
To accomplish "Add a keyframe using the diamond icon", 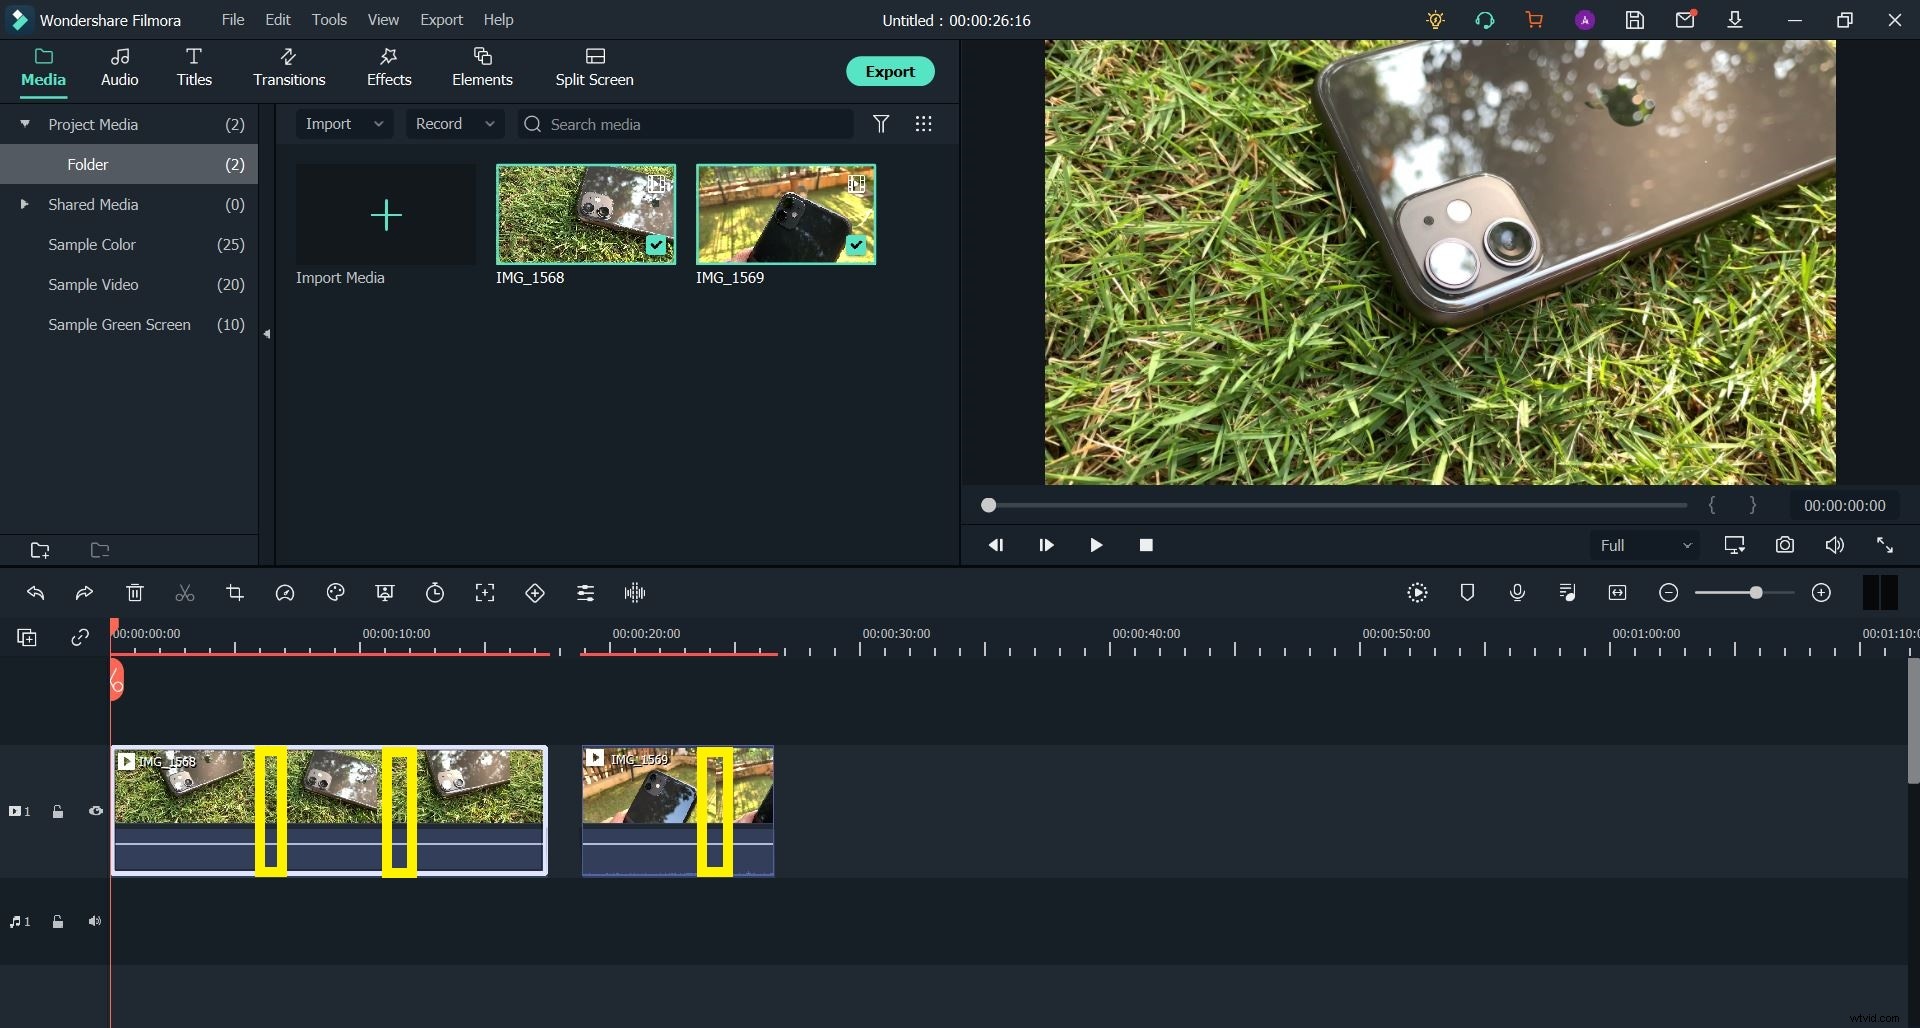I will coord(535,592).
